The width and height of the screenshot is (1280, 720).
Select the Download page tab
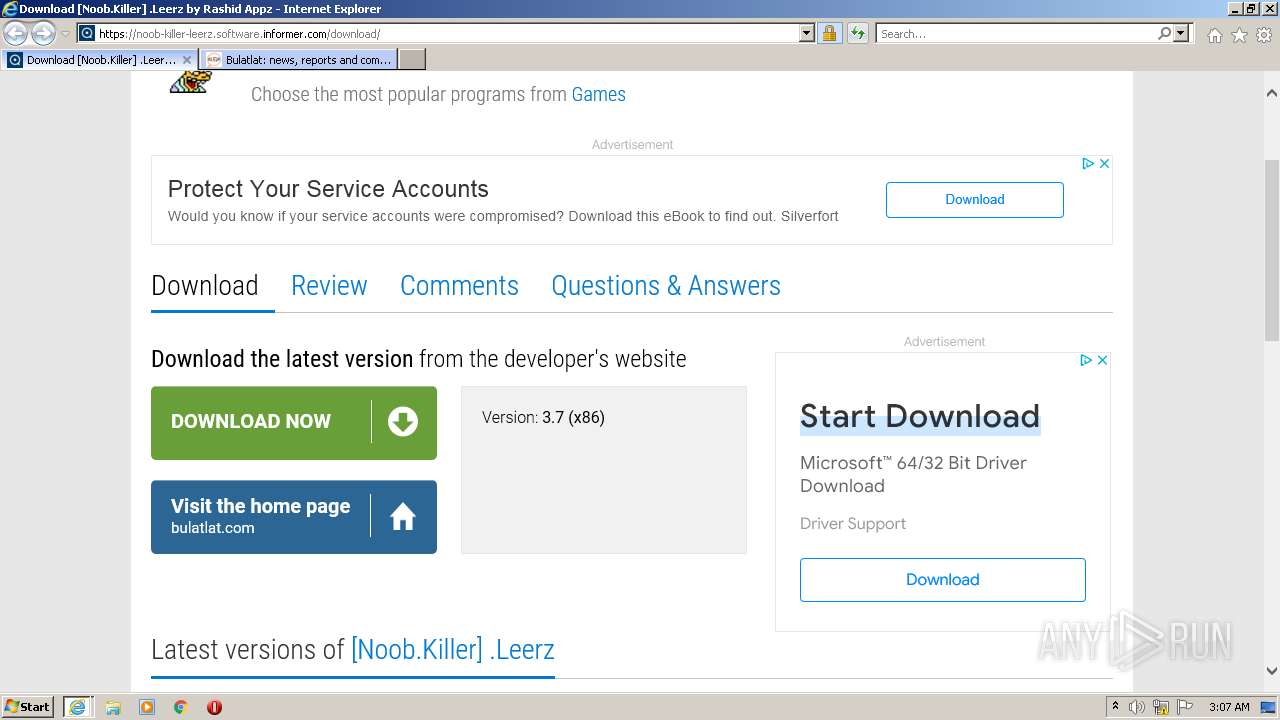[205, 286]
